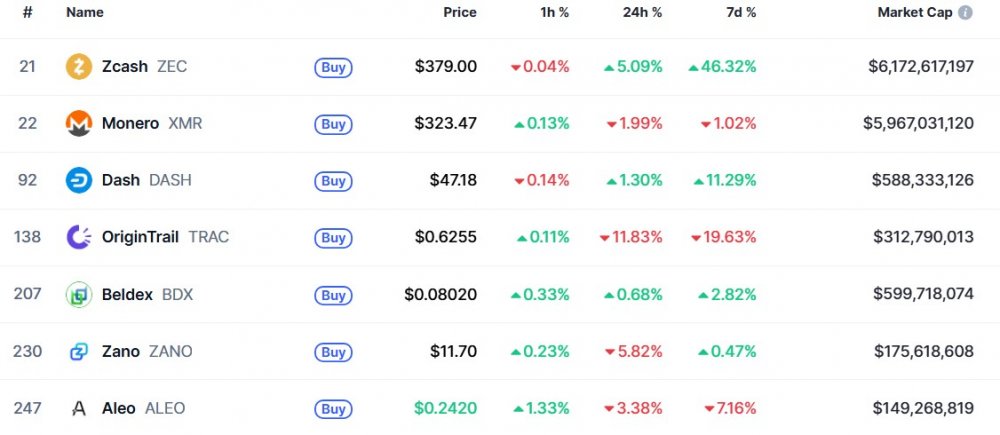Buy OriginTrail using its Buy button
Screen dimensions: 1000x435
click(x=333, y=238)
